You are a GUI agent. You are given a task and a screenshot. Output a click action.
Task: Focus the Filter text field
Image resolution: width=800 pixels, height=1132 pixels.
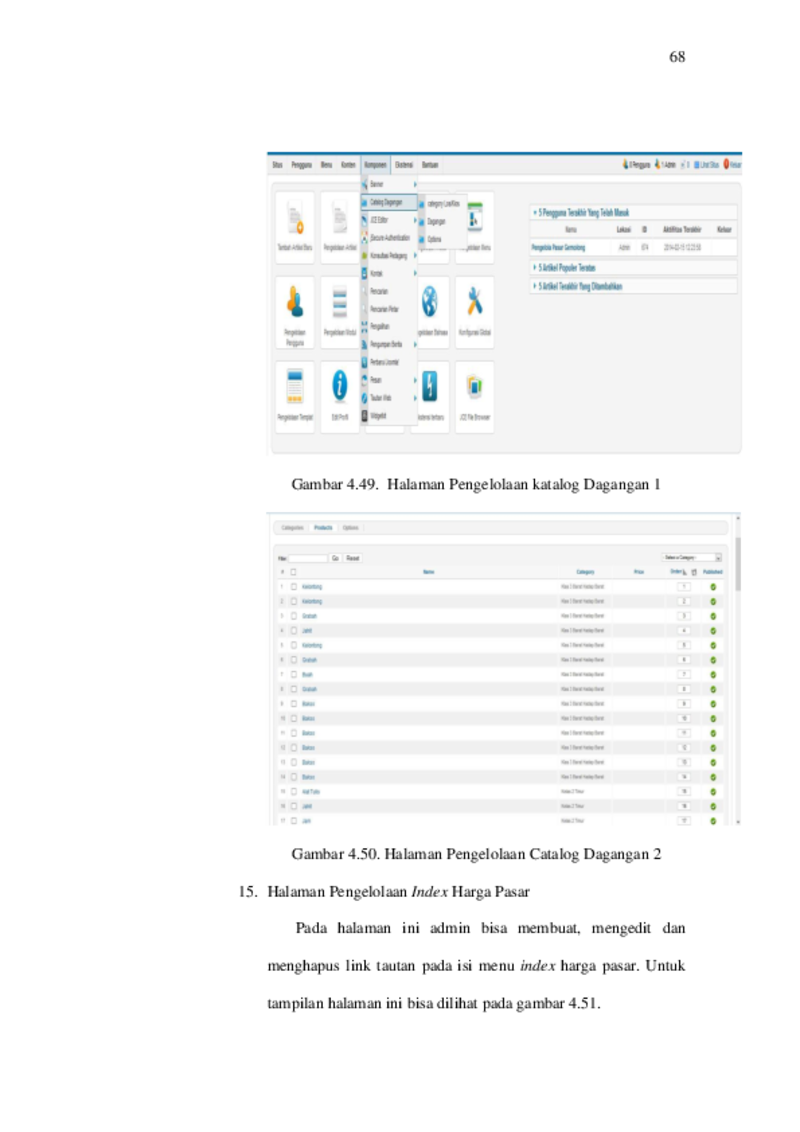[308, 558]
